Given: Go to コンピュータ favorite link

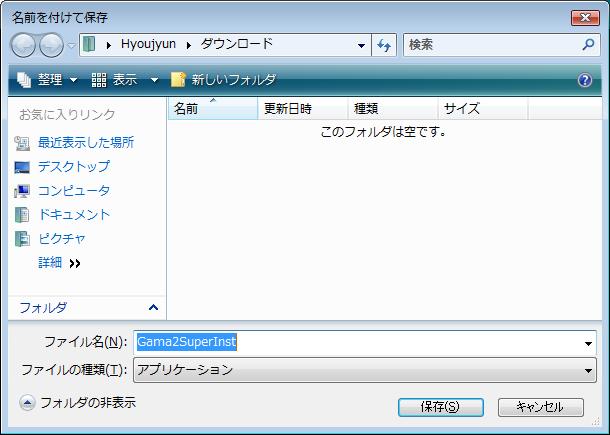Looking at the screenshot, I should coord(74,191).
